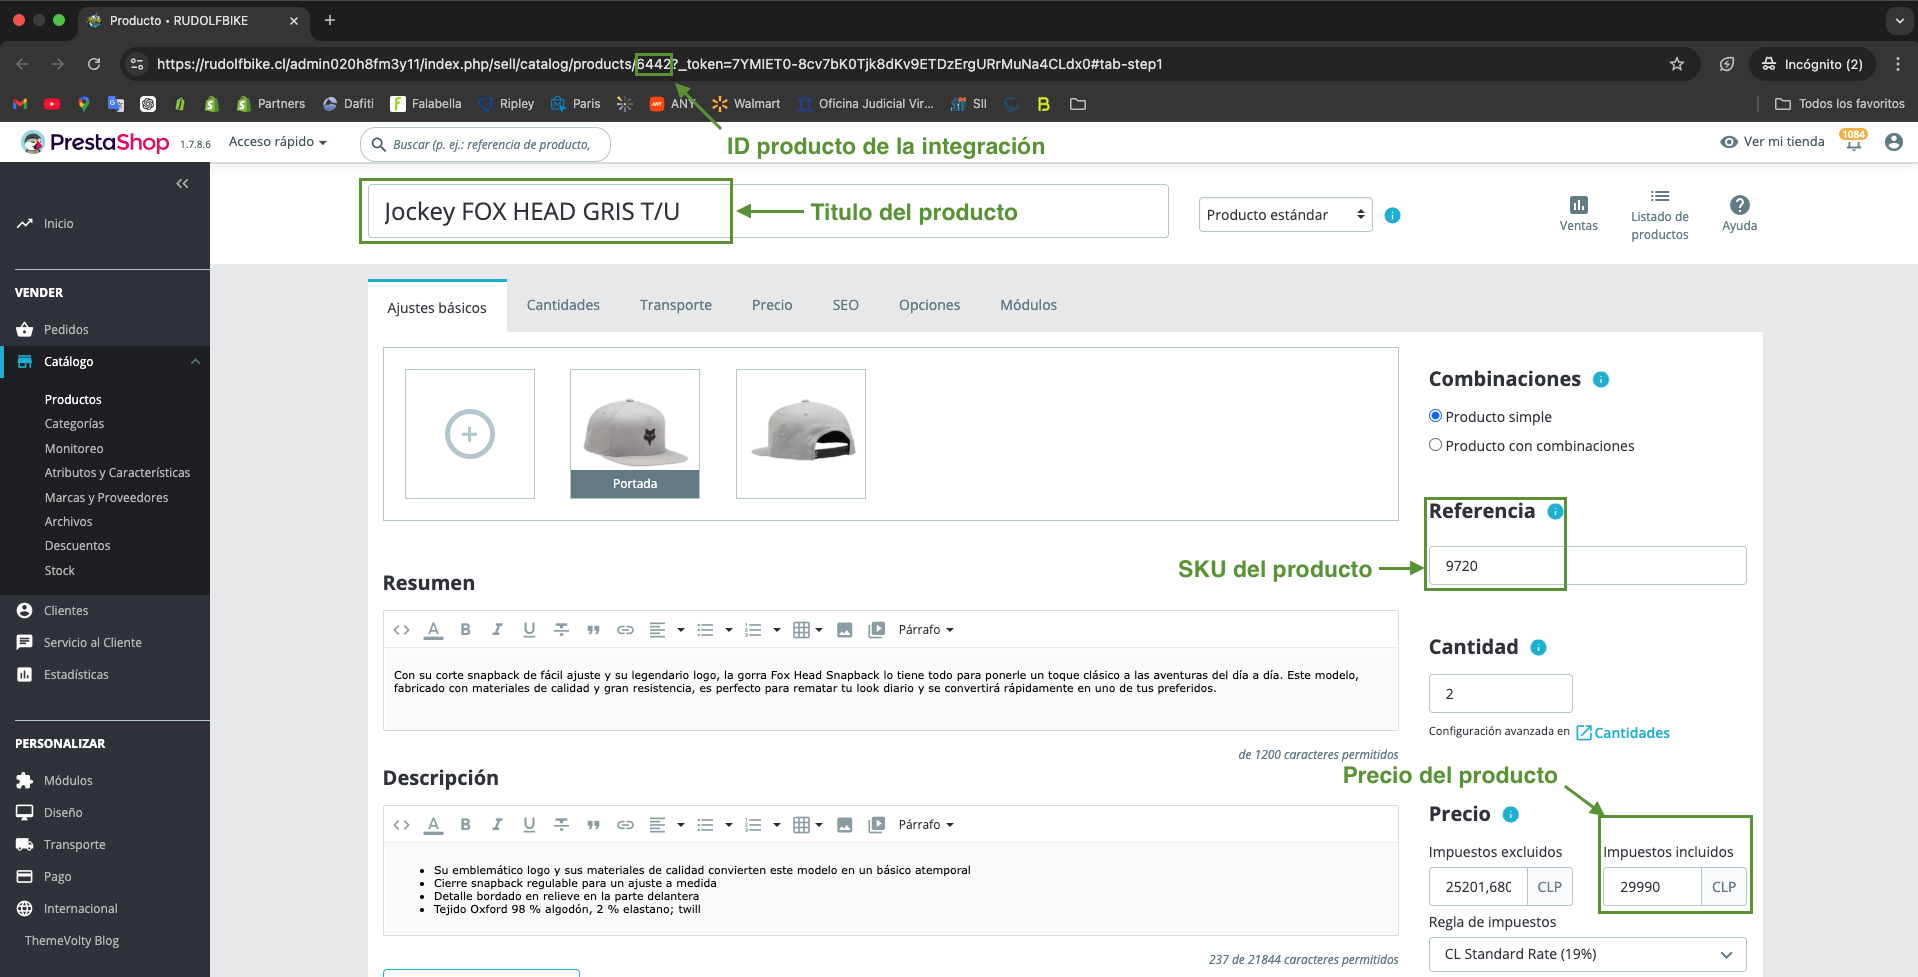This screenshot has width=1918, height=977.
Task: Open a new browser tab
Action: coord(330,20)
